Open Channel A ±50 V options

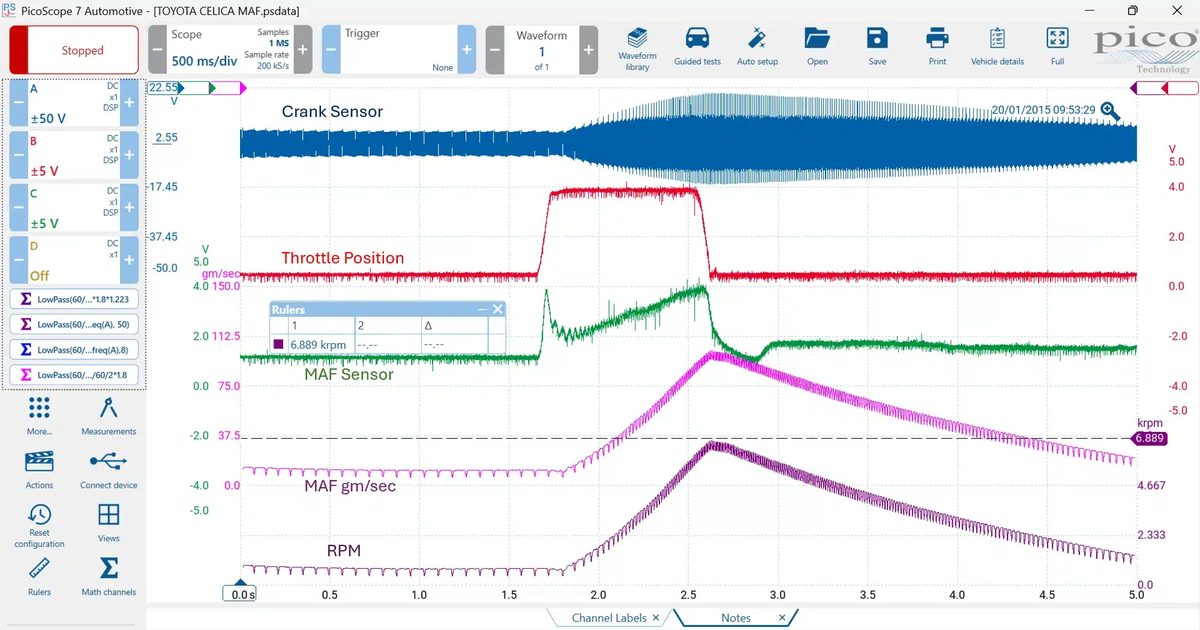click(x=74, y=103)
